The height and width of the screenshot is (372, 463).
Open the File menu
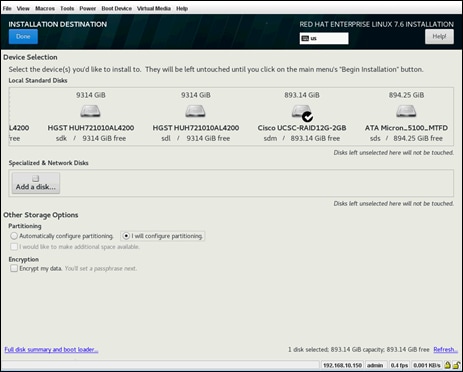tap(7, 8)
